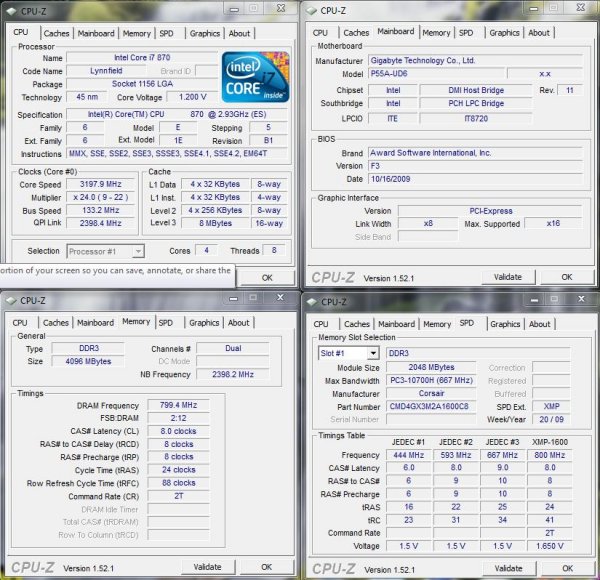Click Validate in the Memory window
600x580 pixels.
[207, 567]
